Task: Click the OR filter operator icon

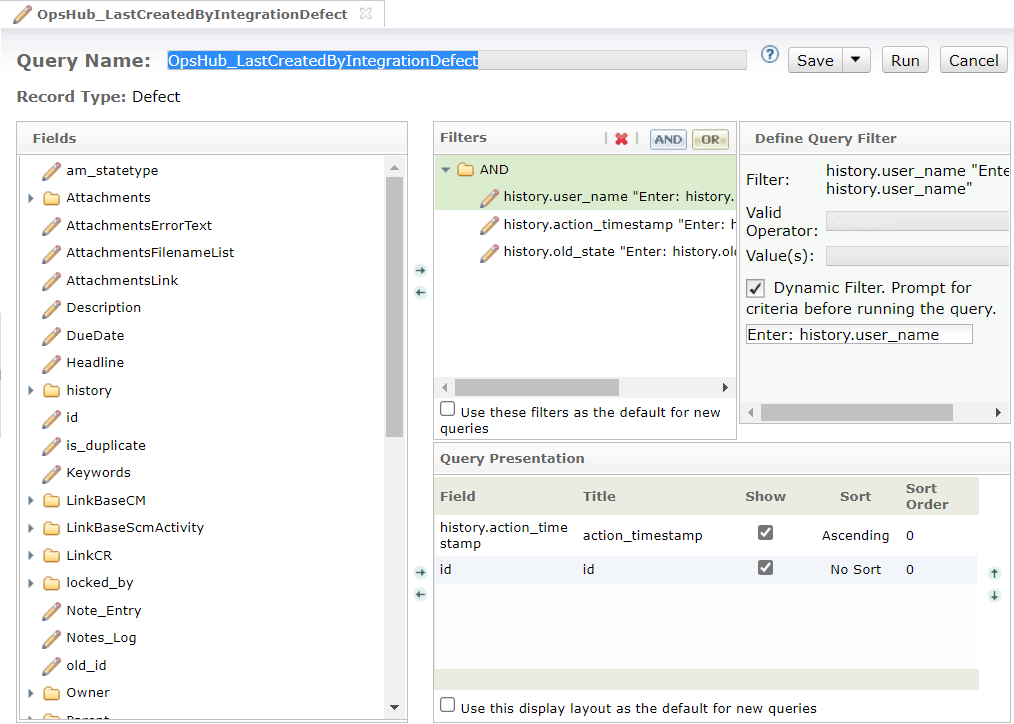Action: (x=710, y=140)
